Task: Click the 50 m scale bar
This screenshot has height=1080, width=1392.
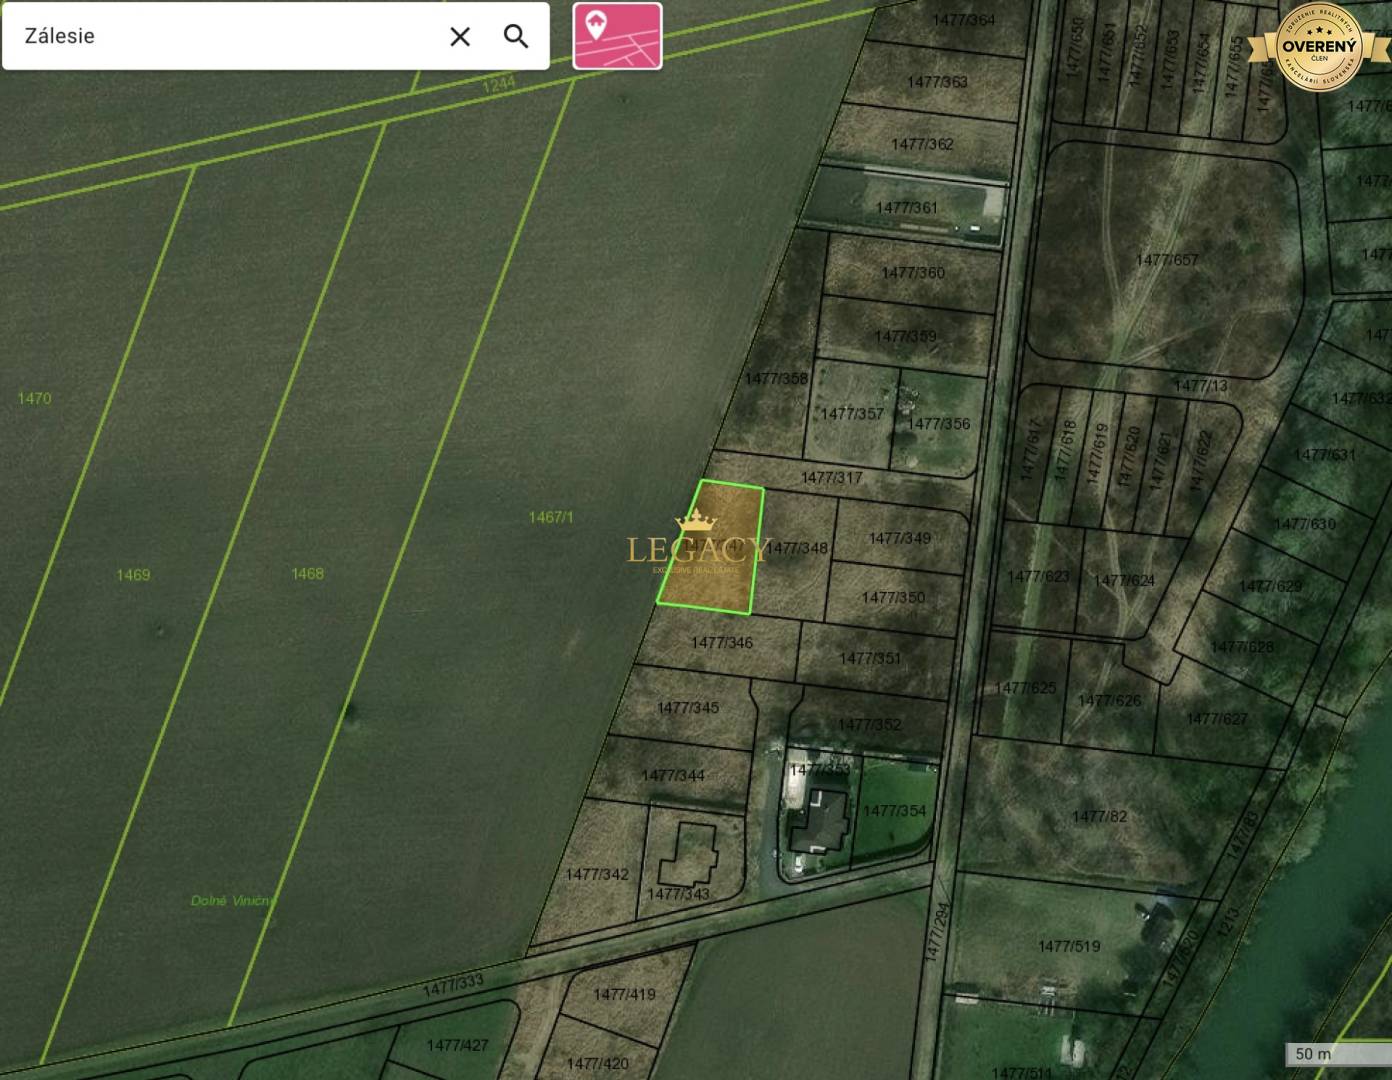Action: pyautogui.click(x=1337, y=1053)
